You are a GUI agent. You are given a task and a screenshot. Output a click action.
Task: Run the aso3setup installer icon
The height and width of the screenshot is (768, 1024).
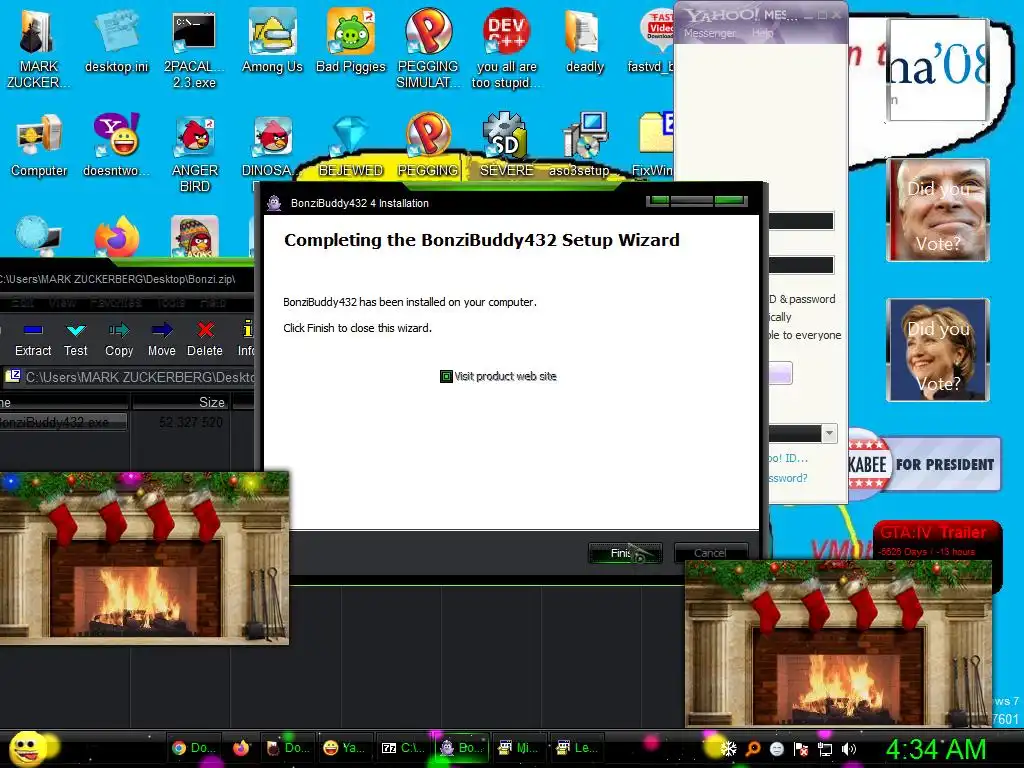579,145
